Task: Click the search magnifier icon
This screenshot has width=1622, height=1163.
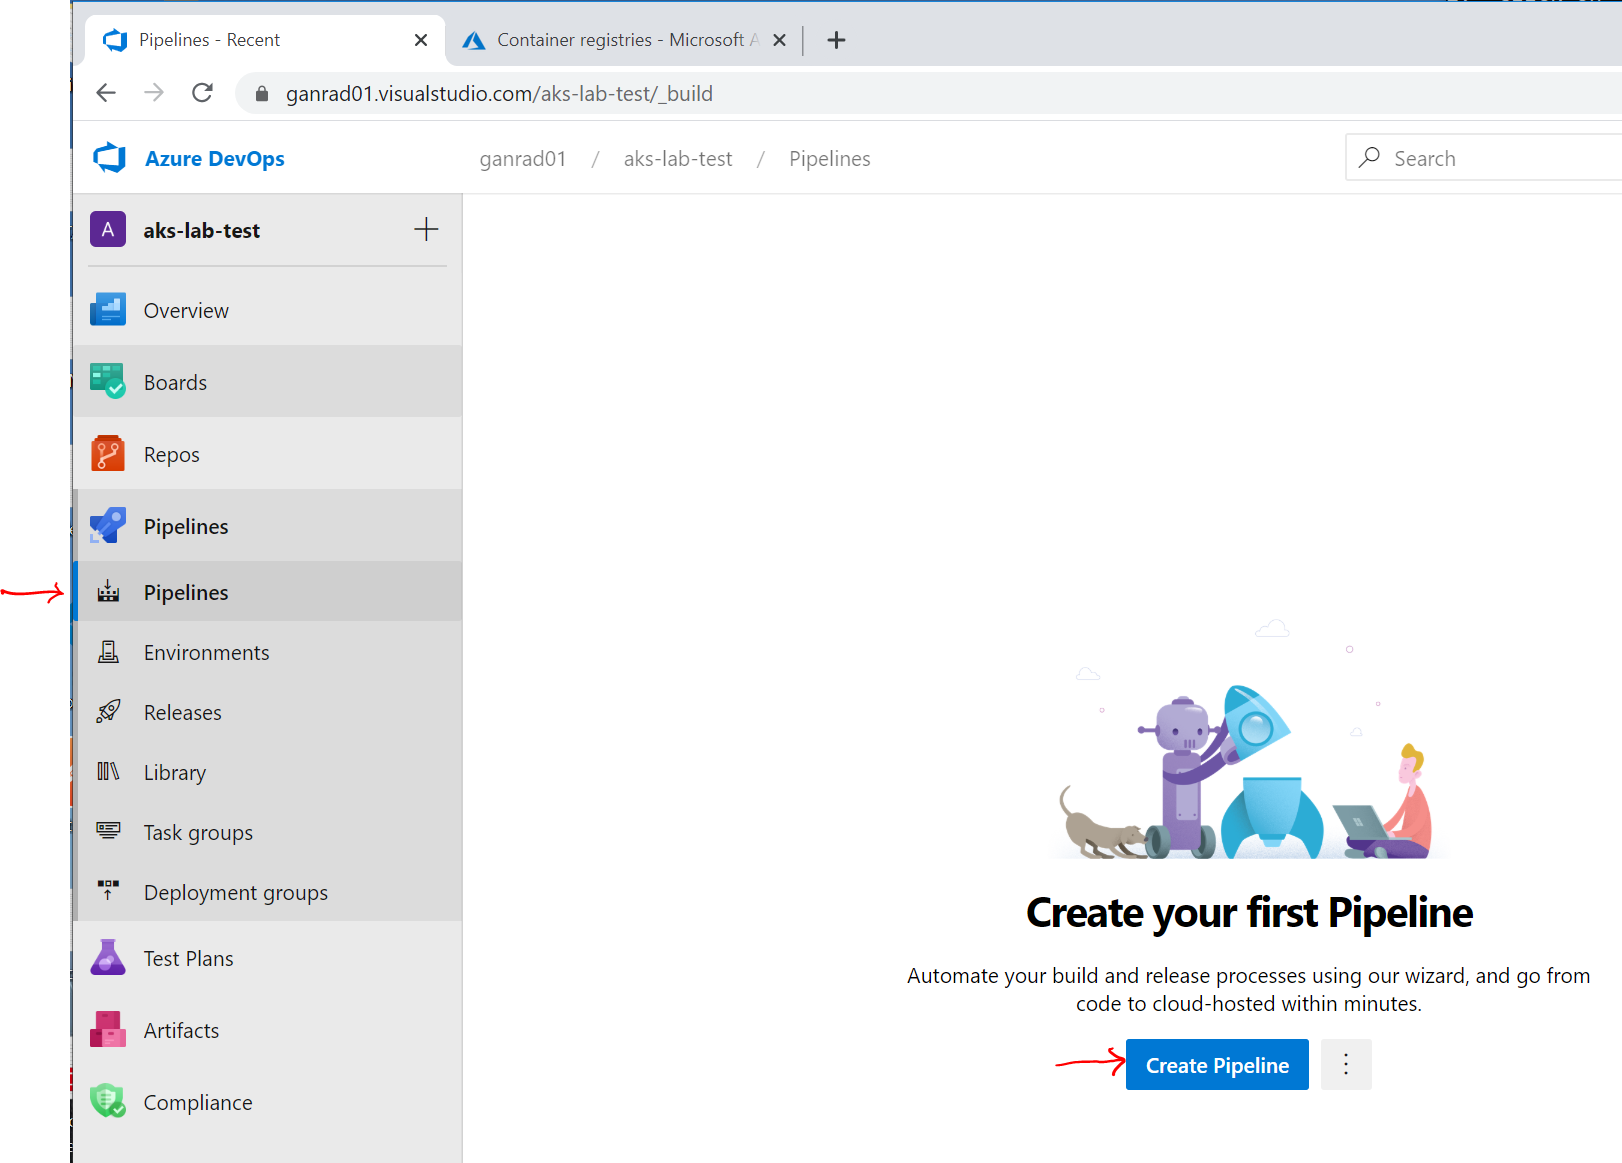Action: click(1369, 158)
